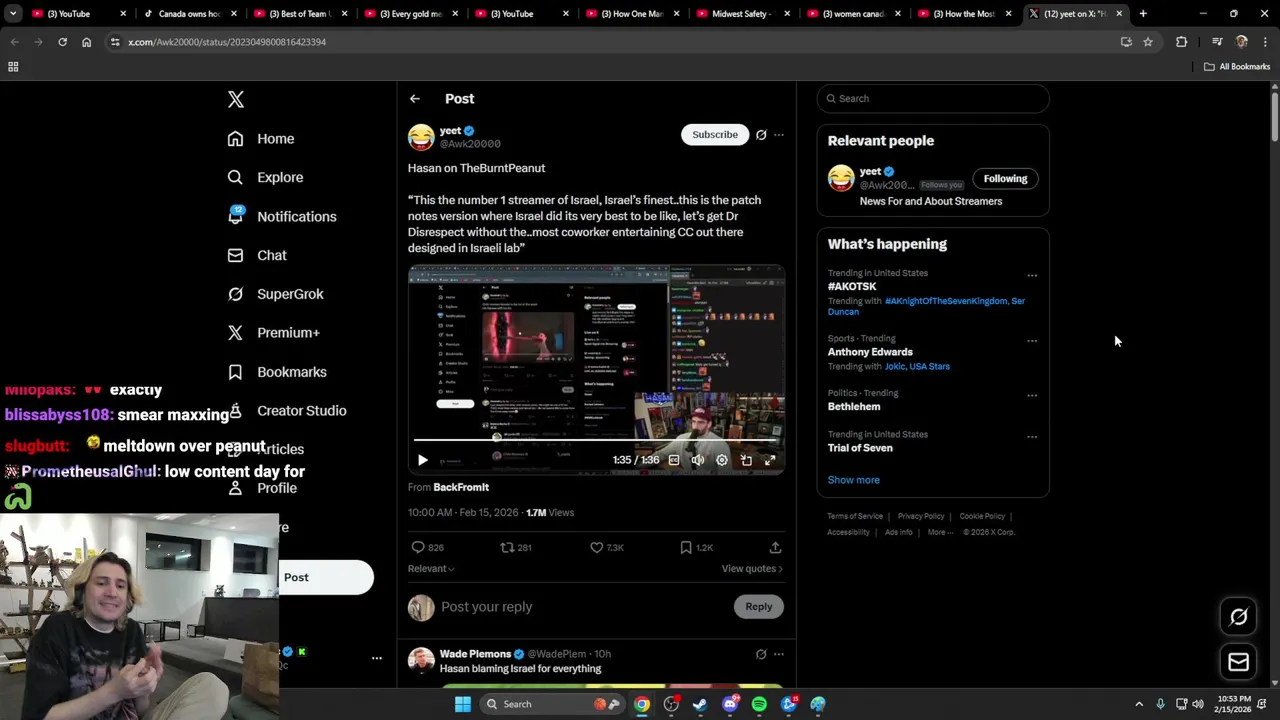Open more options for Bethlehem trend
The image size is (1280, 720).
pos(1032,396)
